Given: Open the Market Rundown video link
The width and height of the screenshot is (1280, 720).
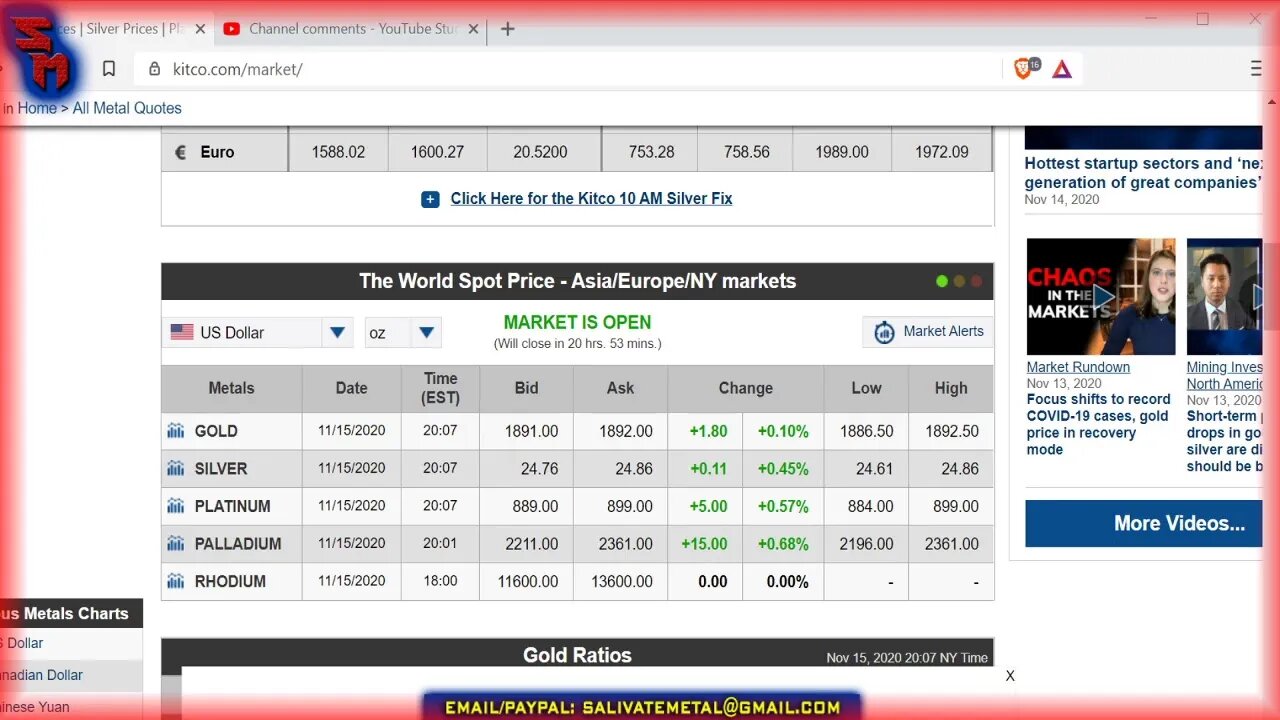Looking at the screenshot, I should 1078,367.
